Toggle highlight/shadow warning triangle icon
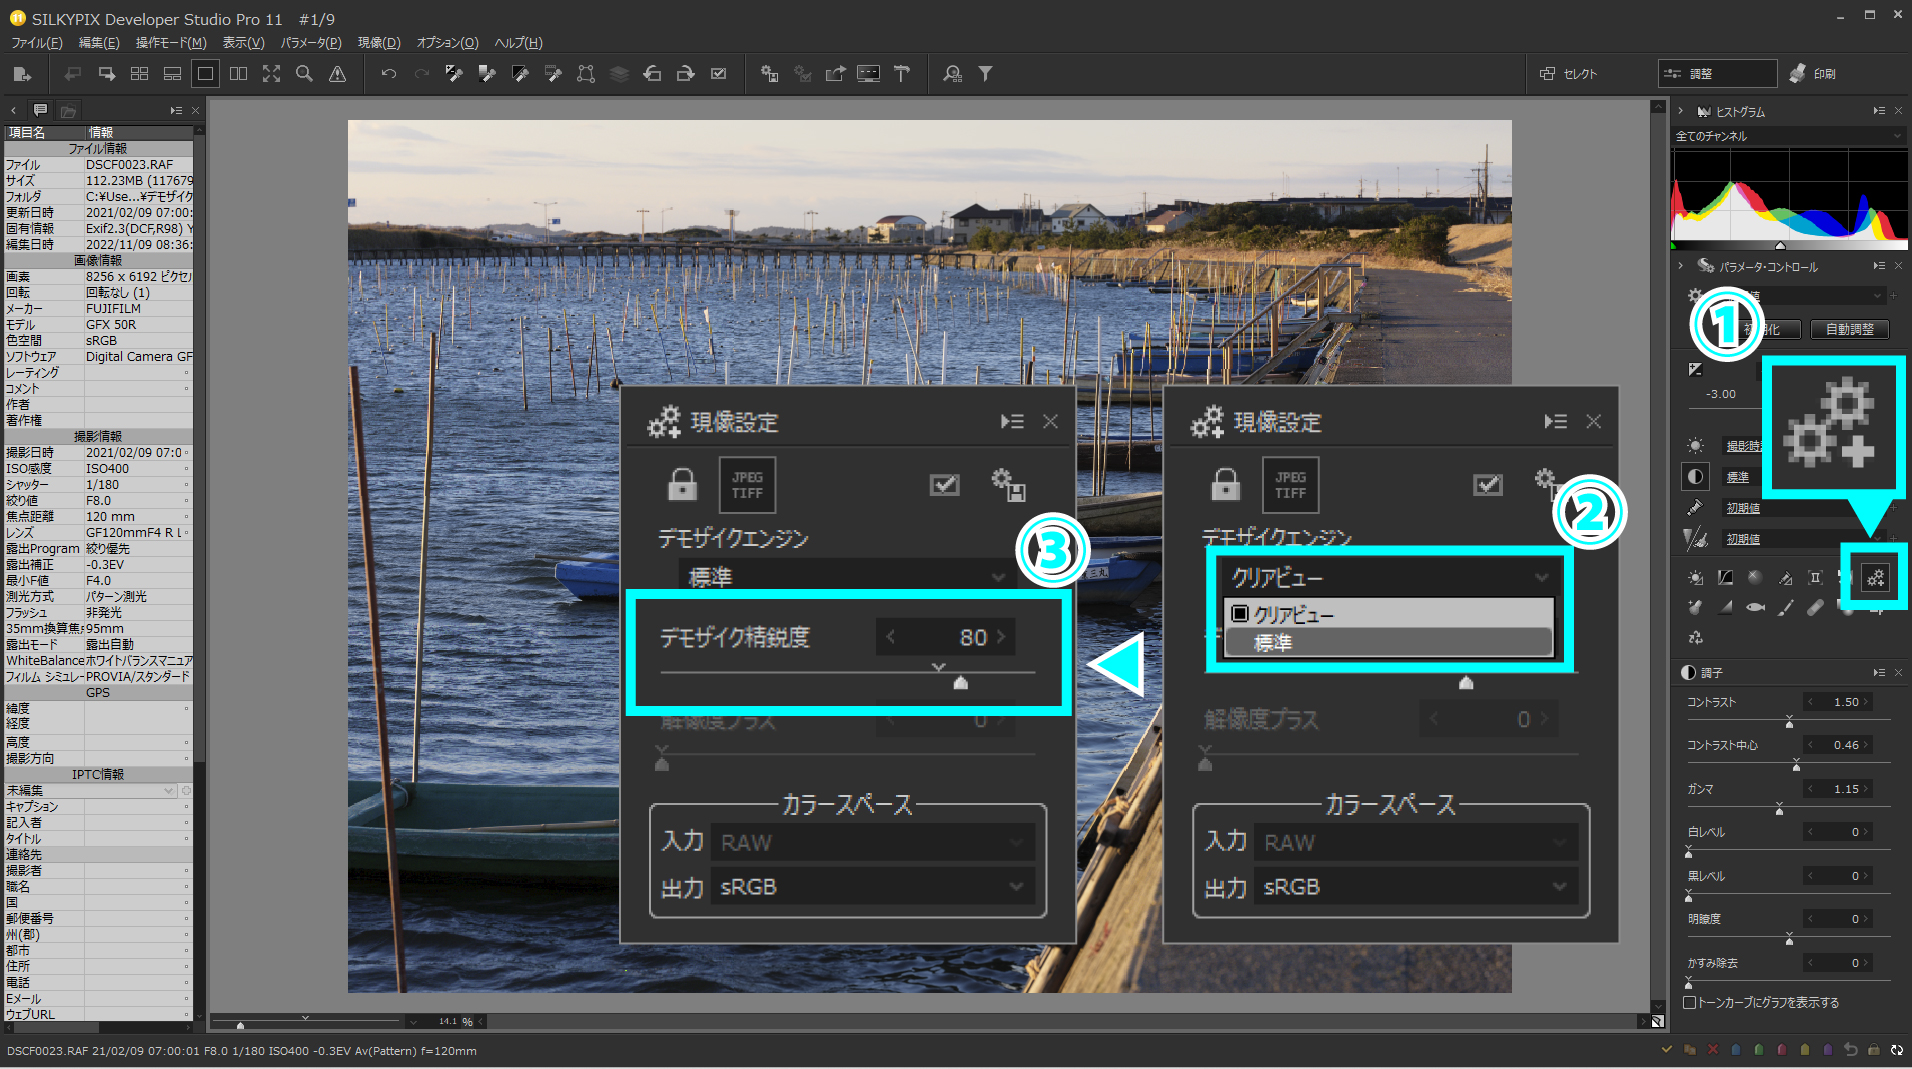The height and width of the screenshot is (1069, 1912). (338, 74)
